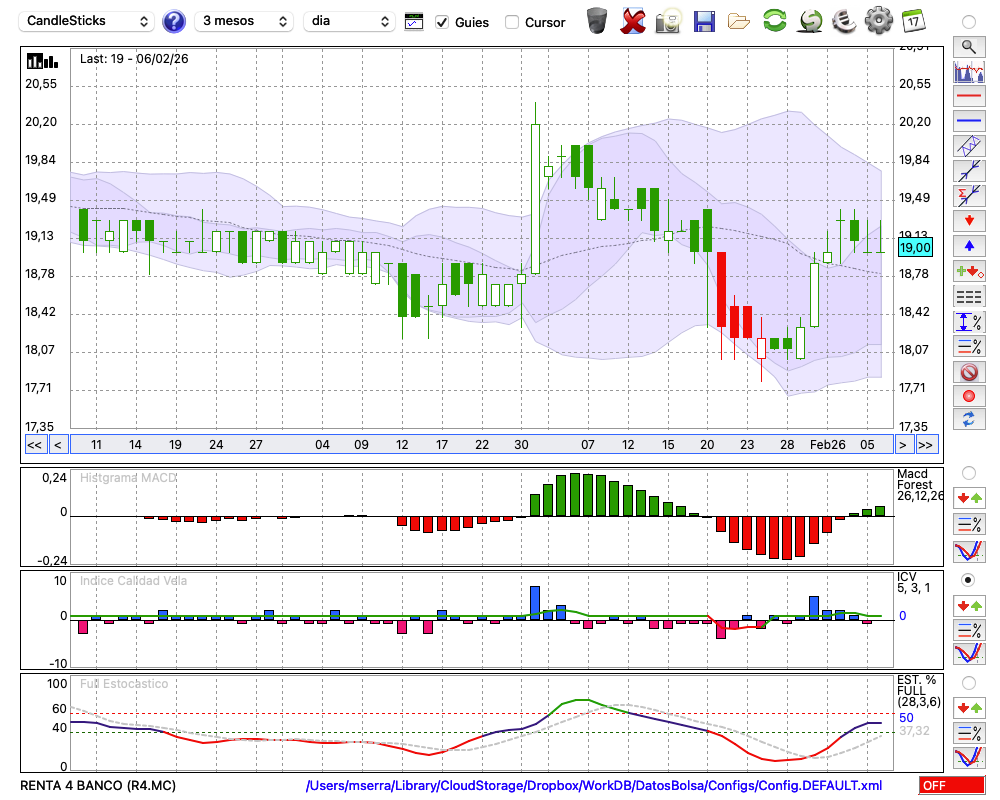Open the CandleSticks chart type dropdown
The height and width of the screenshot is (800, 1000).
pos(88,21)
